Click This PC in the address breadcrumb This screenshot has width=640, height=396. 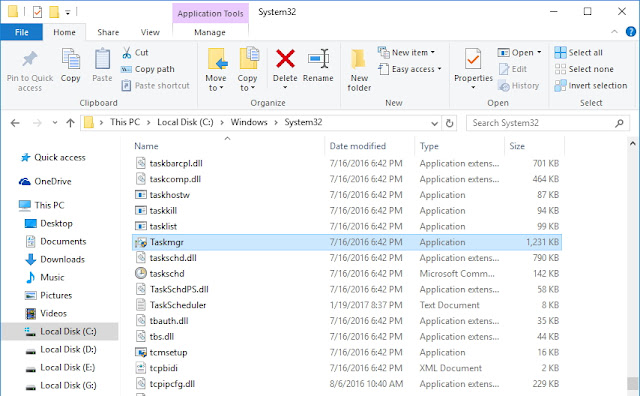pyautogui.click(x=125, y=122)
